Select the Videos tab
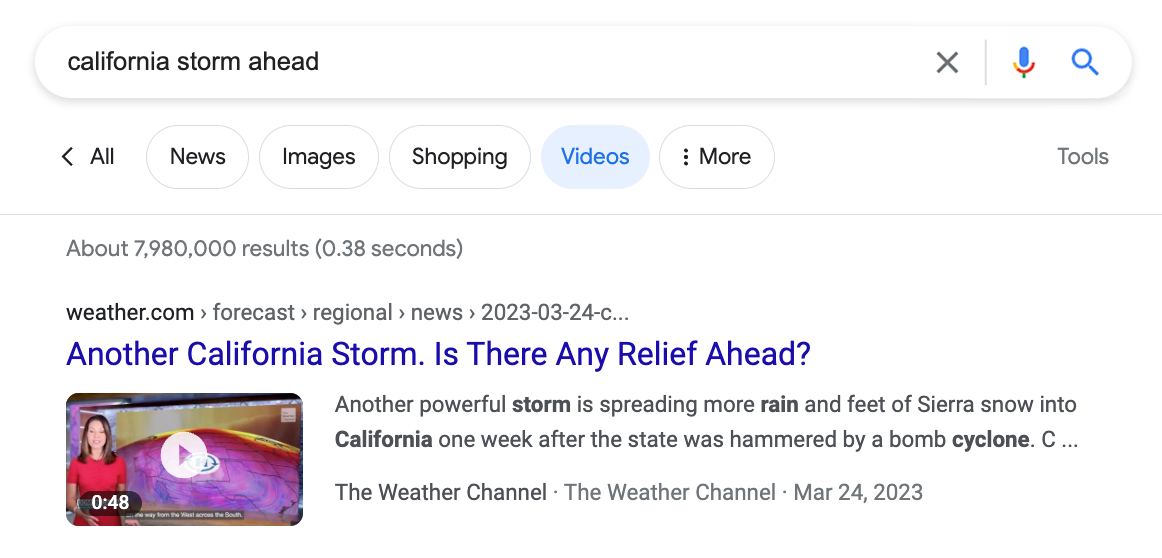The width and height of the screenshot is (1162, 558). click(595, 157)
